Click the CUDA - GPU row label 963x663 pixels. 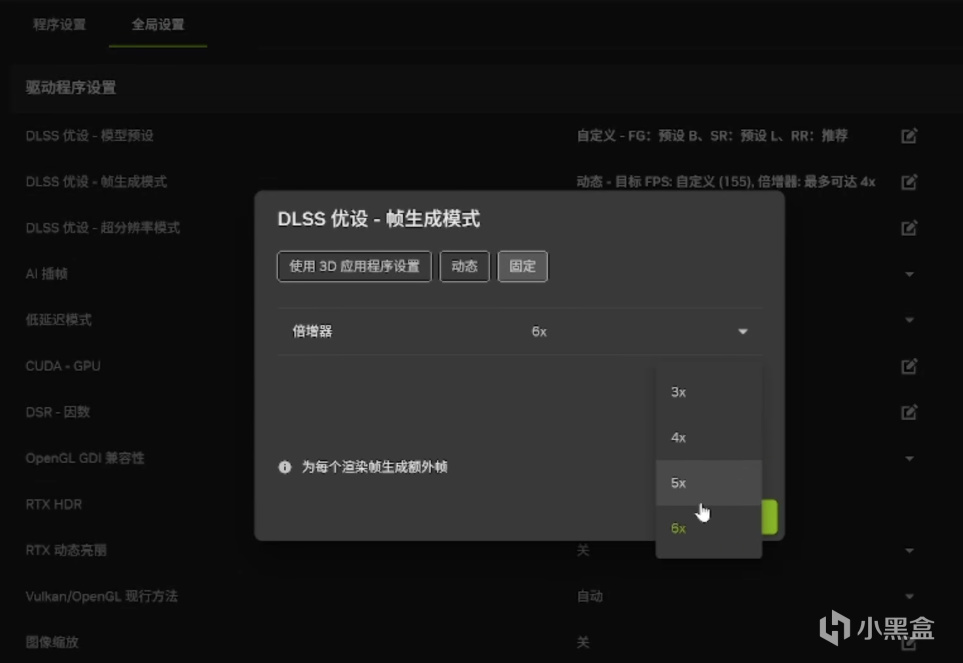click(63, 366)
